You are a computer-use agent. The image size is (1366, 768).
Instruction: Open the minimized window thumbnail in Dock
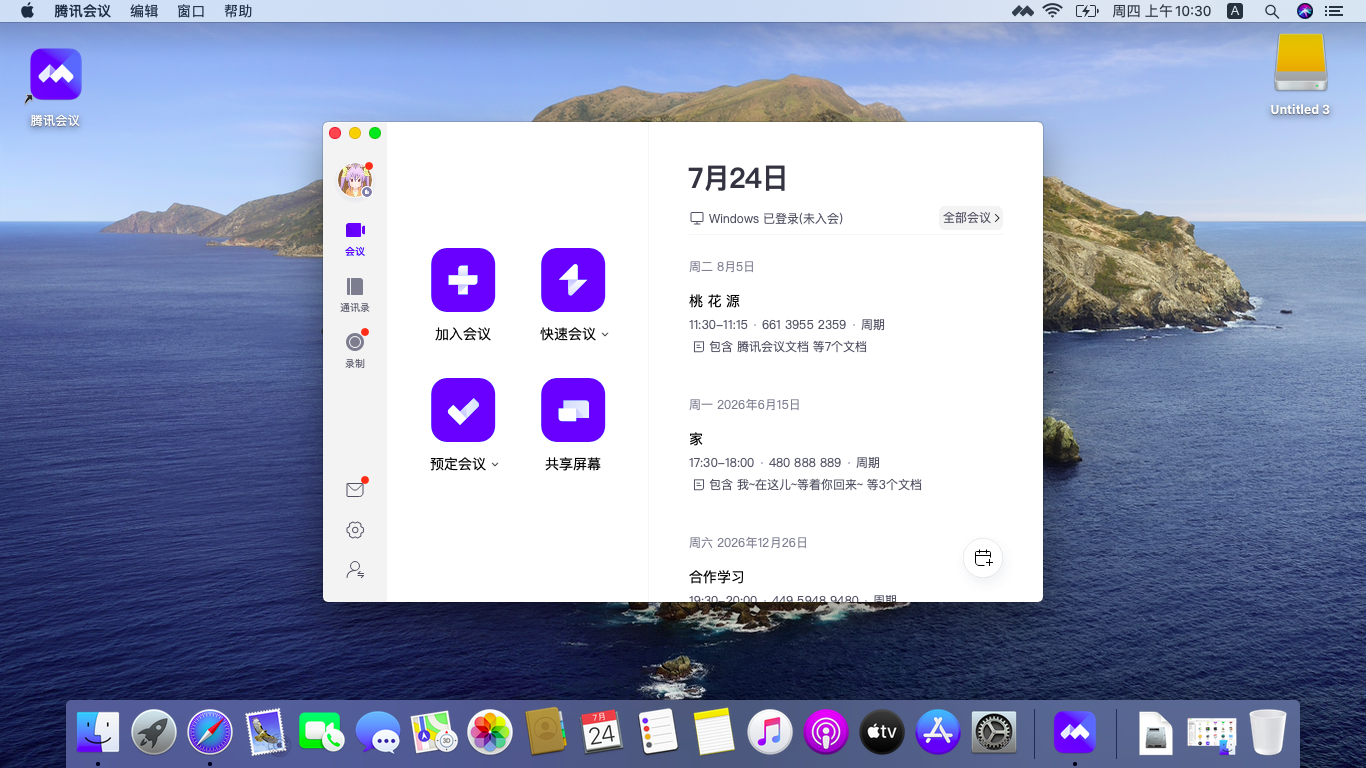(x=1212, y=735)
